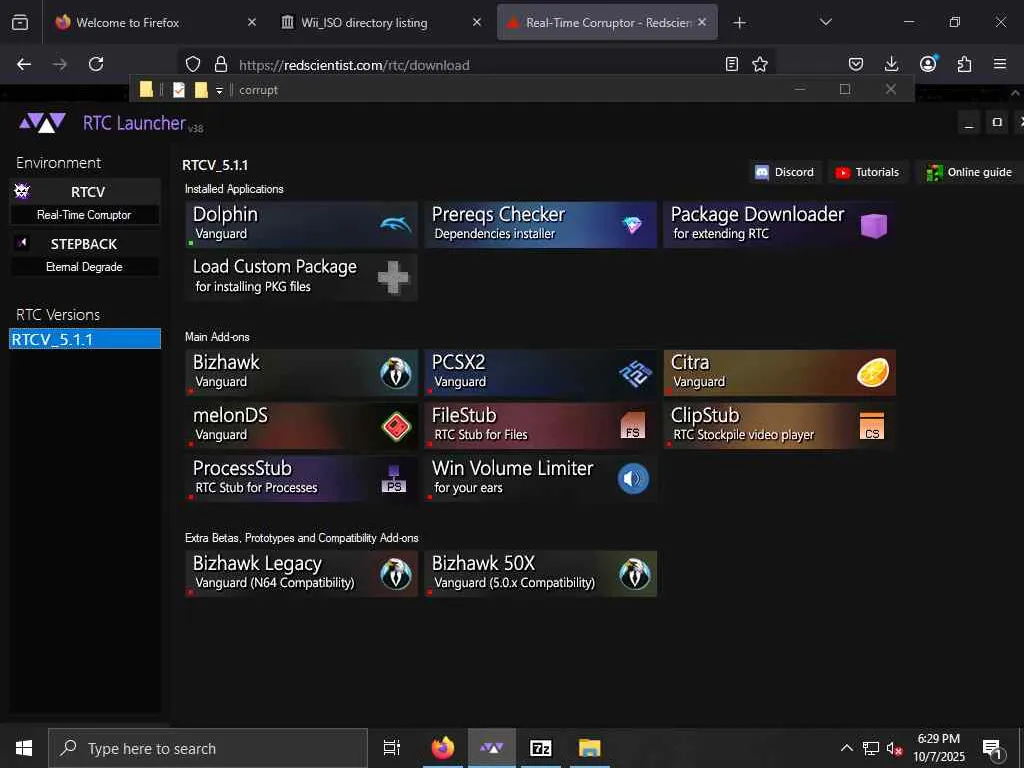Launch Dolphin Vanguard via its dolphin icon
The image size is (1024, 768).
tap(395, 225)
